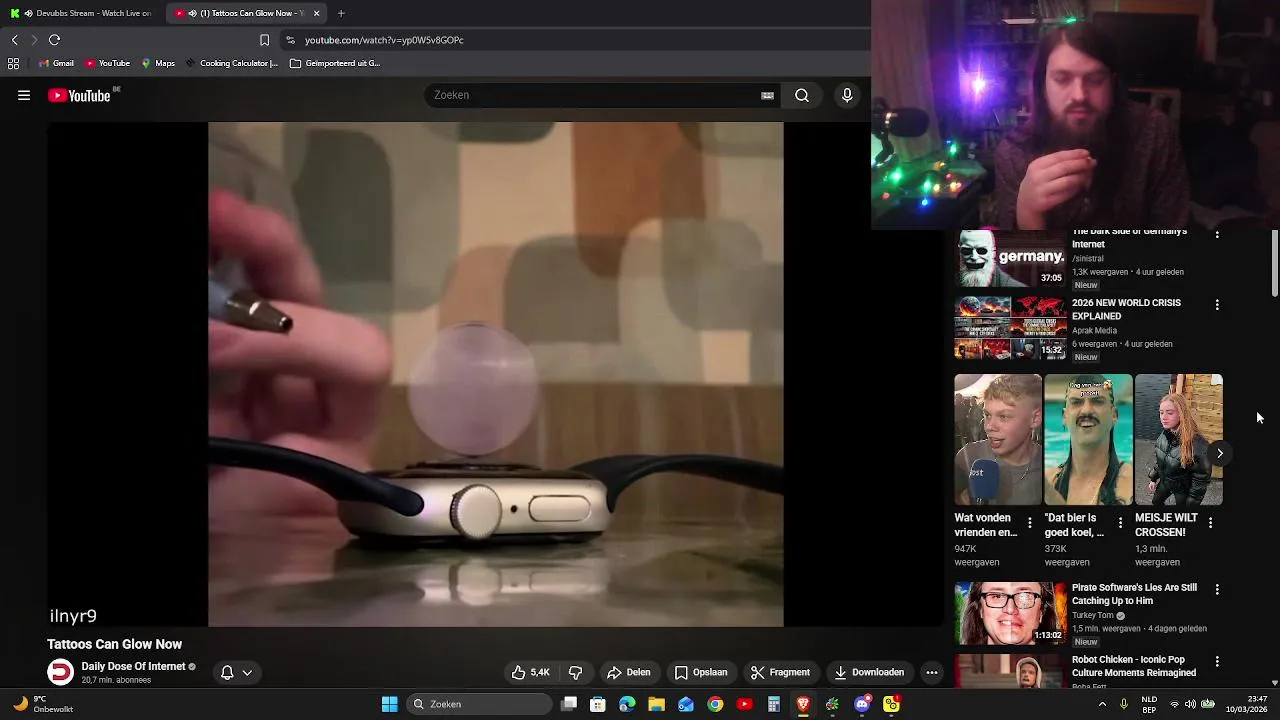Click the video player to pause
The width and height of the screenshot is (1280, 720).
point(495,374)
